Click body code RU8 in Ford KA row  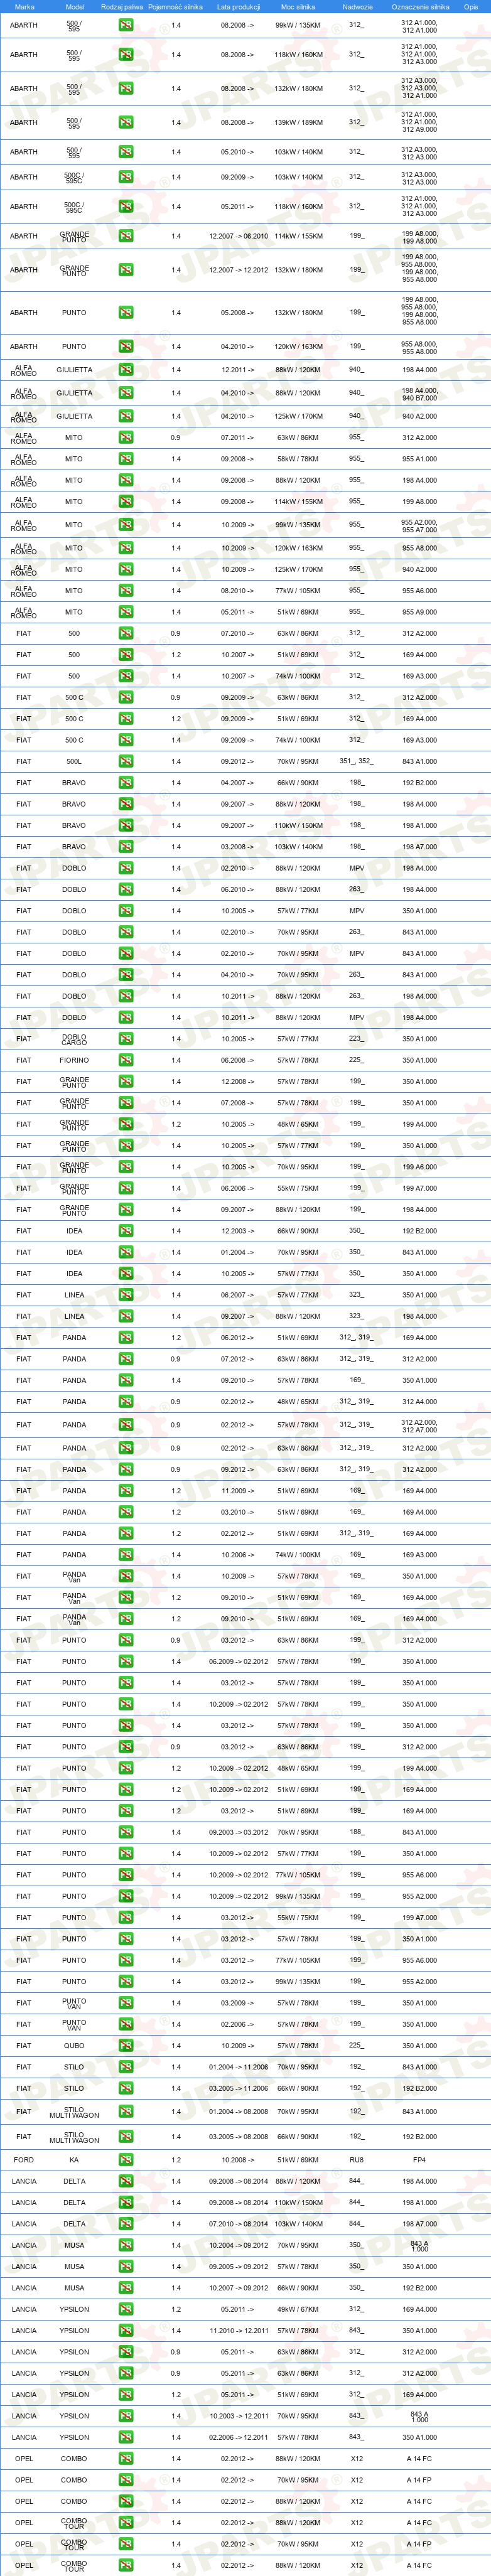[x=356, y=2159]
